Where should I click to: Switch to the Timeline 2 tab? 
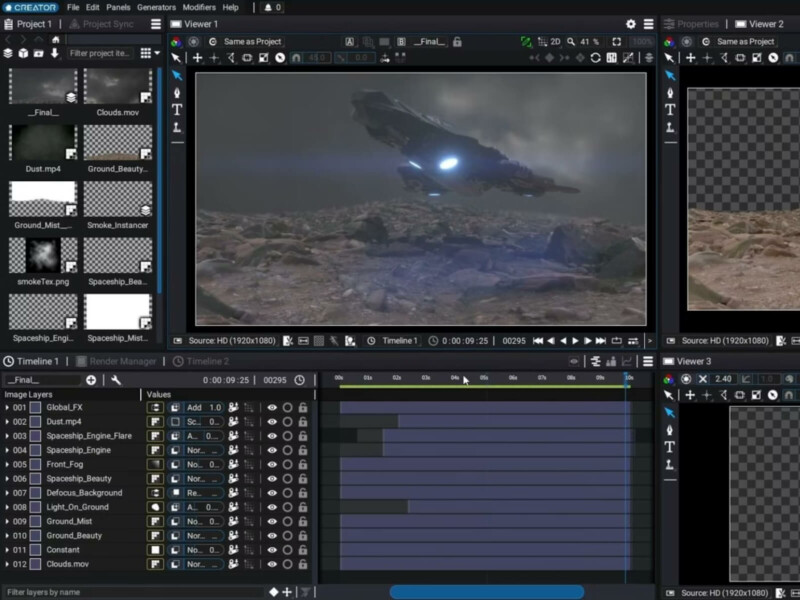click(x=201, y=361)
